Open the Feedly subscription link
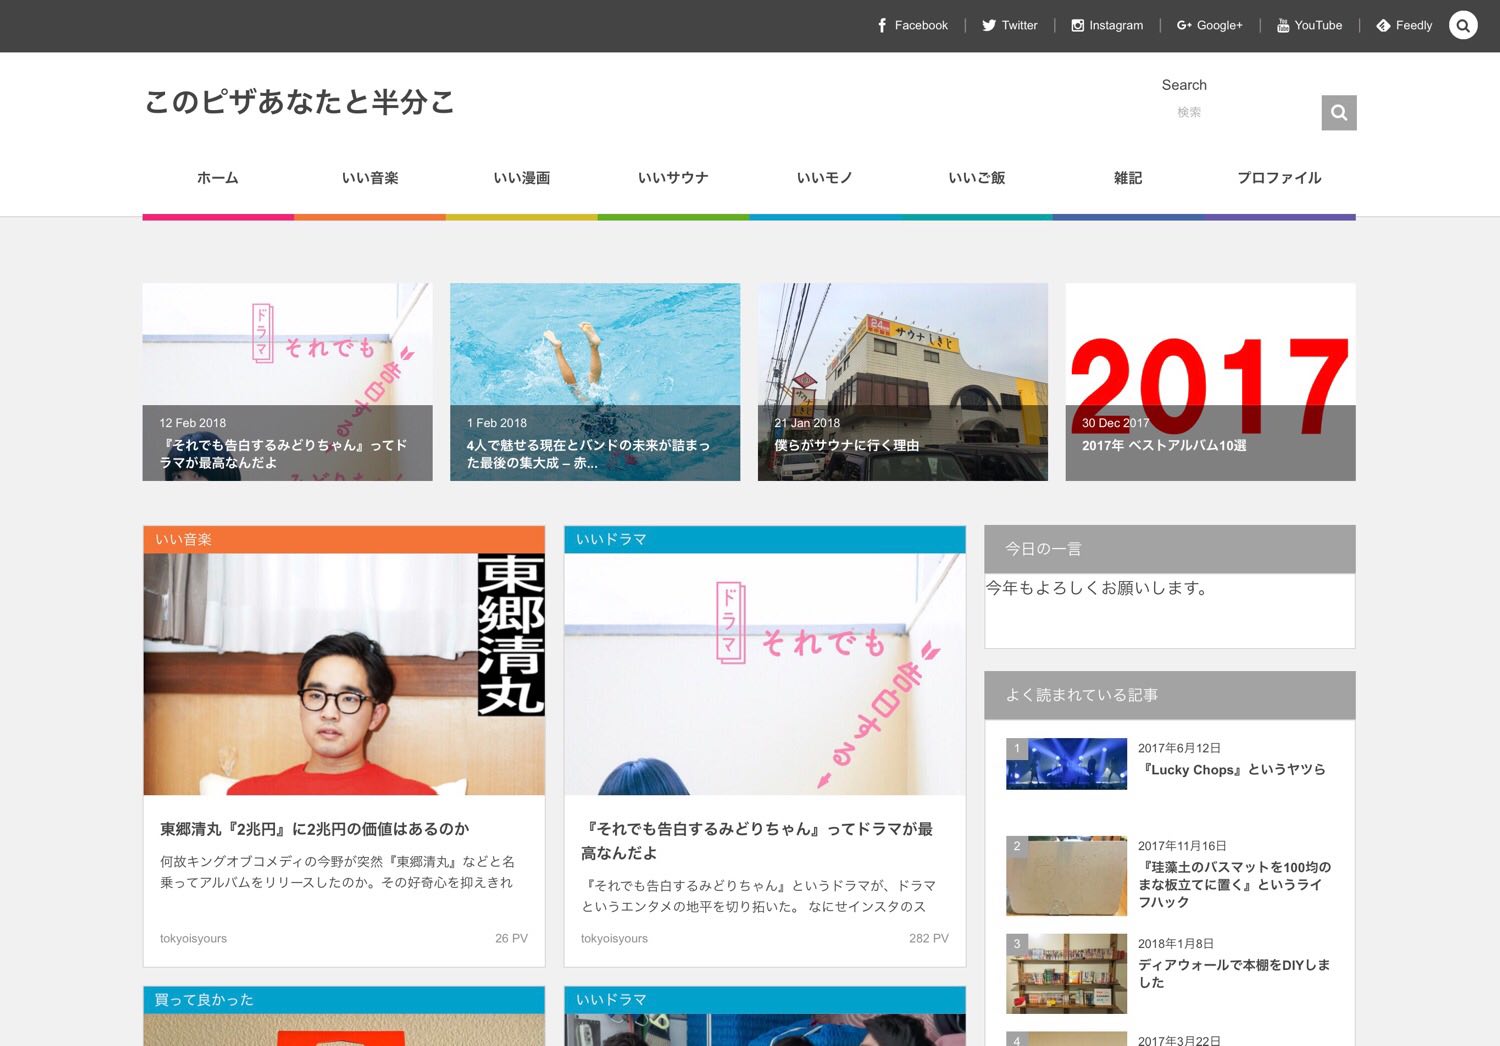Image resolution: width=1500 pixels, height=1046 pixels. (x=1404, y=25)
